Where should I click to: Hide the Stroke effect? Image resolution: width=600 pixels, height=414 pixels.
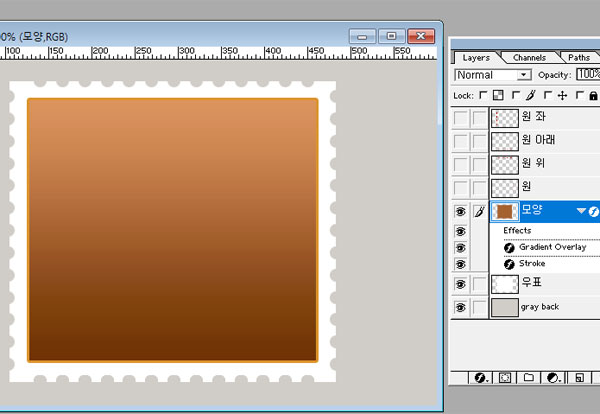click(x=460, y=264)
